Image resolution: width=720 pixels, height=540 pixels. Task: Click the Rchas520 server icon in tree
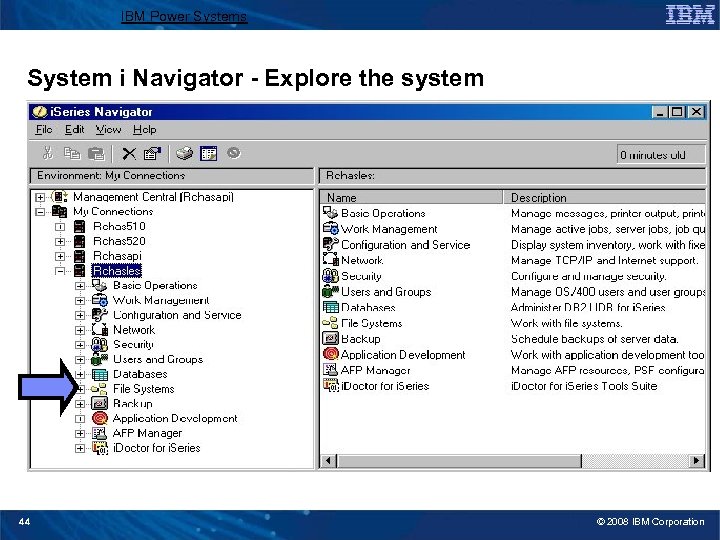79,241
